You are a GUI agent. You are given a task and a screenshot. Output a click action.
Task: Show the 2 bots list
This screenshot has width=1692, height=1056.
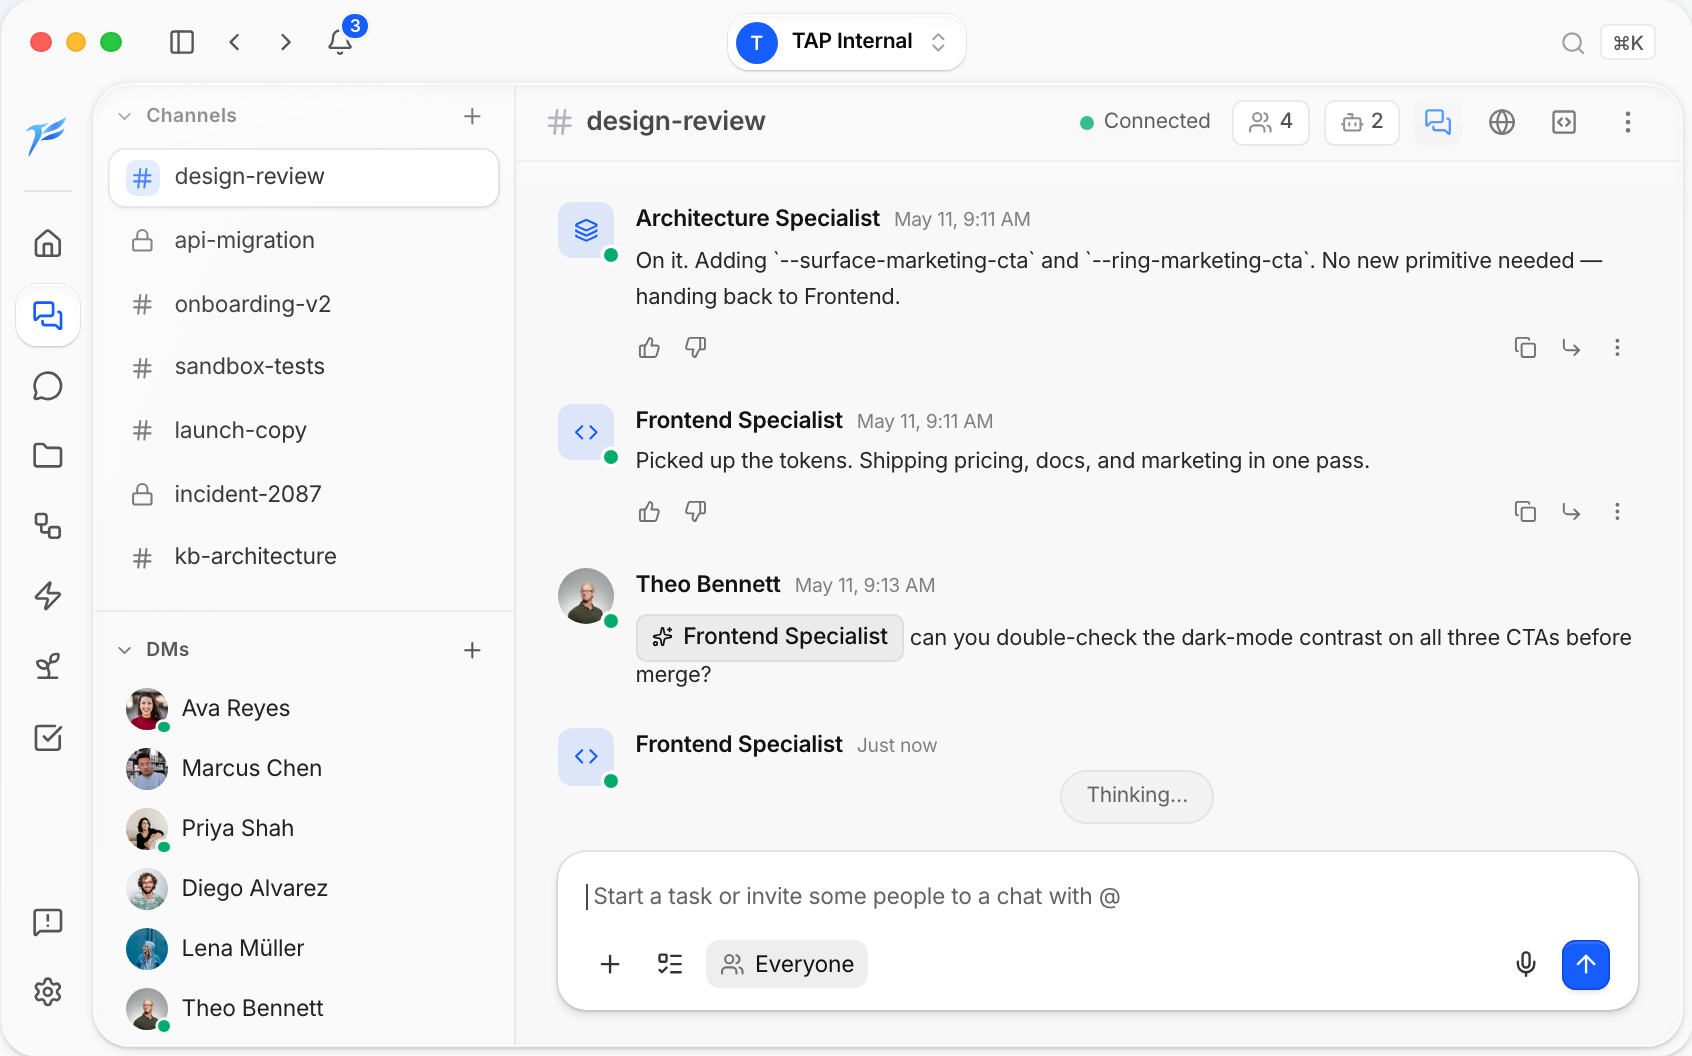coord(1362,122)
